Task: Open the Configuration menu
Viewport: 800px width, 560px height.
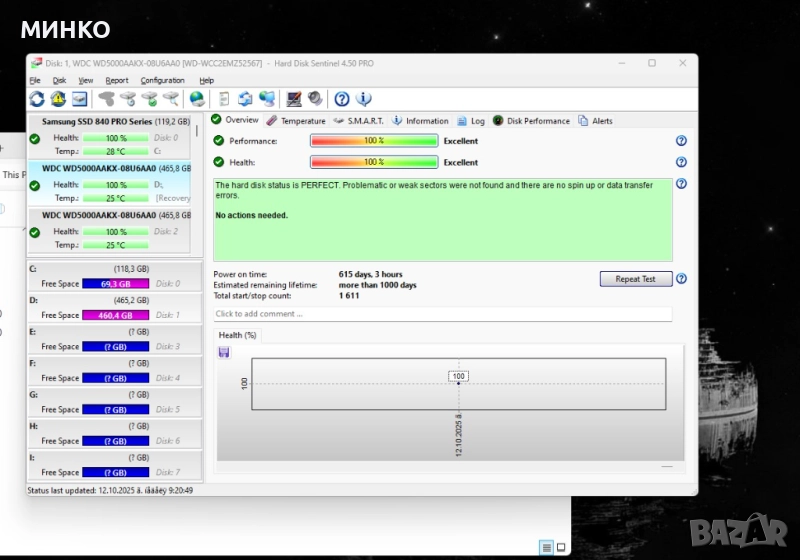Action: tap(162, 80)
